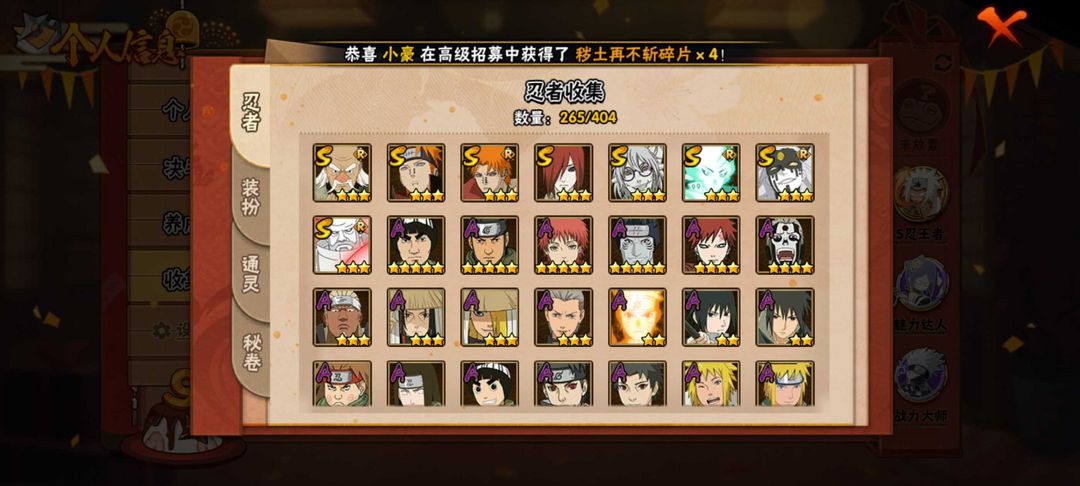Close the panel with the orange X
Screen dimensions: 1080x486
tap(1002, 25)
